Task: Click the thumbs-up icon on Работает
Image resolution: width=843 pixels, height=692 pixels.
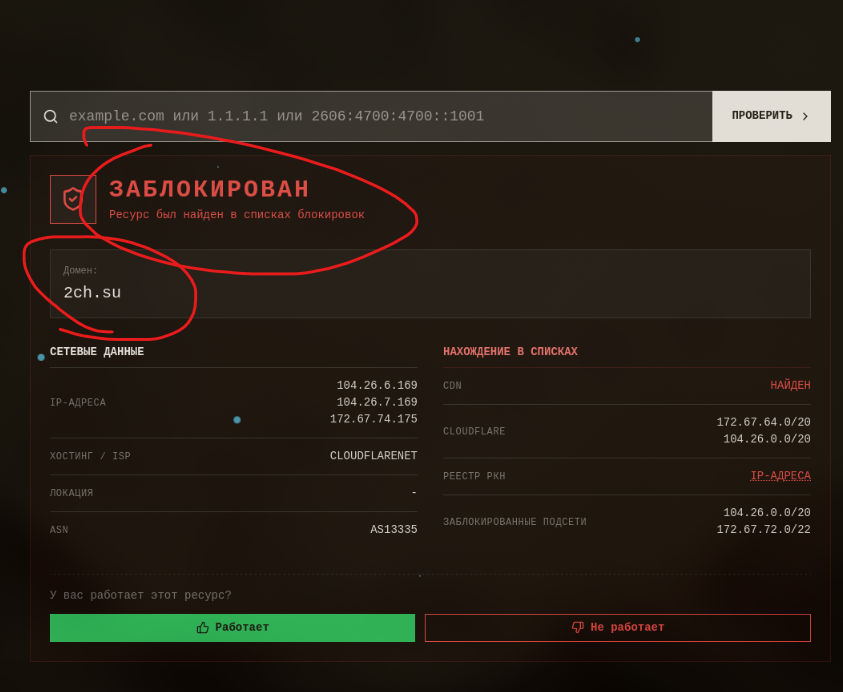Action: (203, 627)
